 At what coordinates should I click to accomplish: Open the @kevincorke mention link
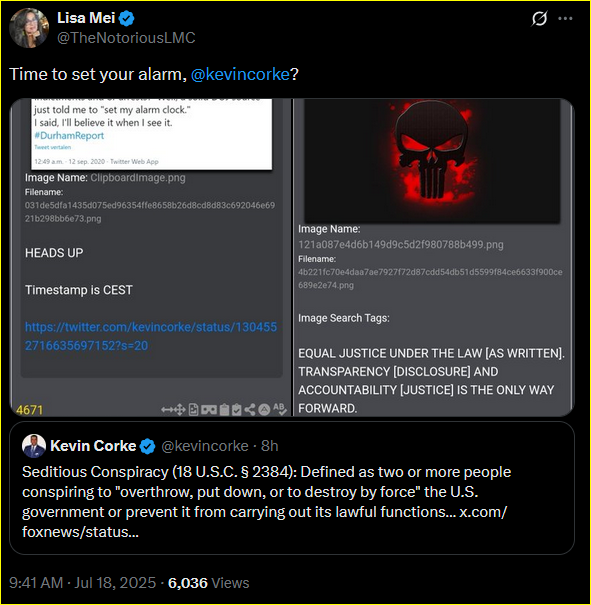(240, 74)
